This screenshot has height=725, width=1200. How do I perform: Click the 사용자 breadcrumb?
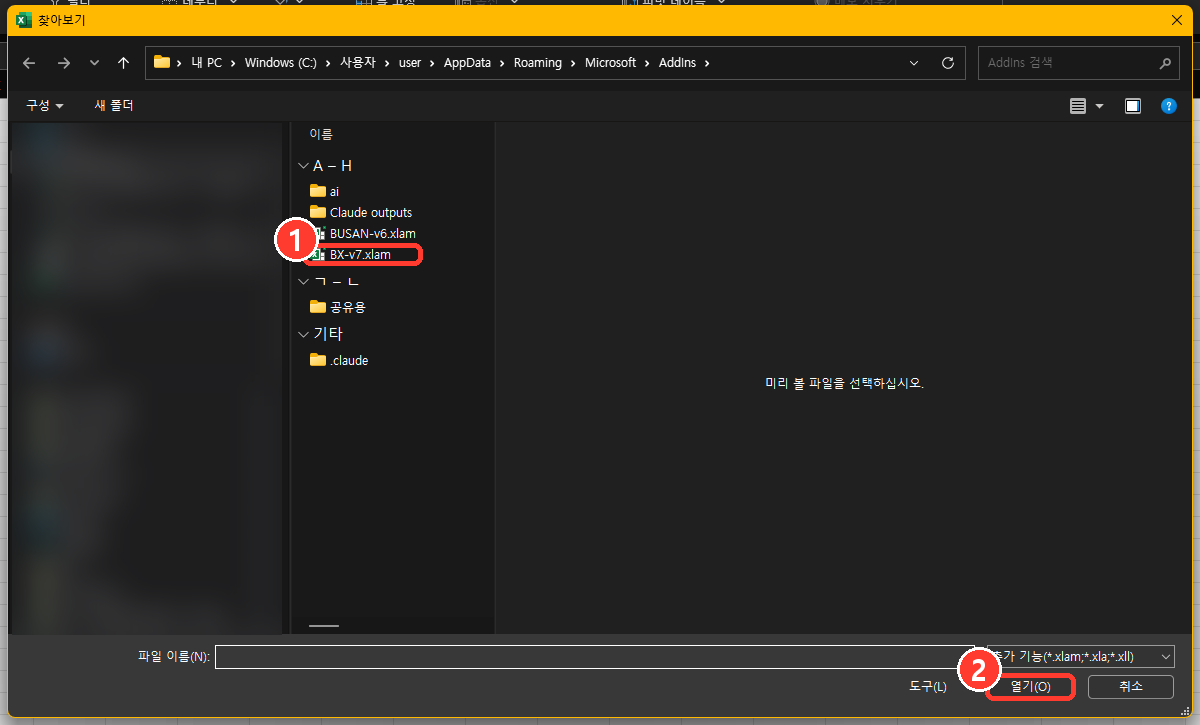point(359,62)
